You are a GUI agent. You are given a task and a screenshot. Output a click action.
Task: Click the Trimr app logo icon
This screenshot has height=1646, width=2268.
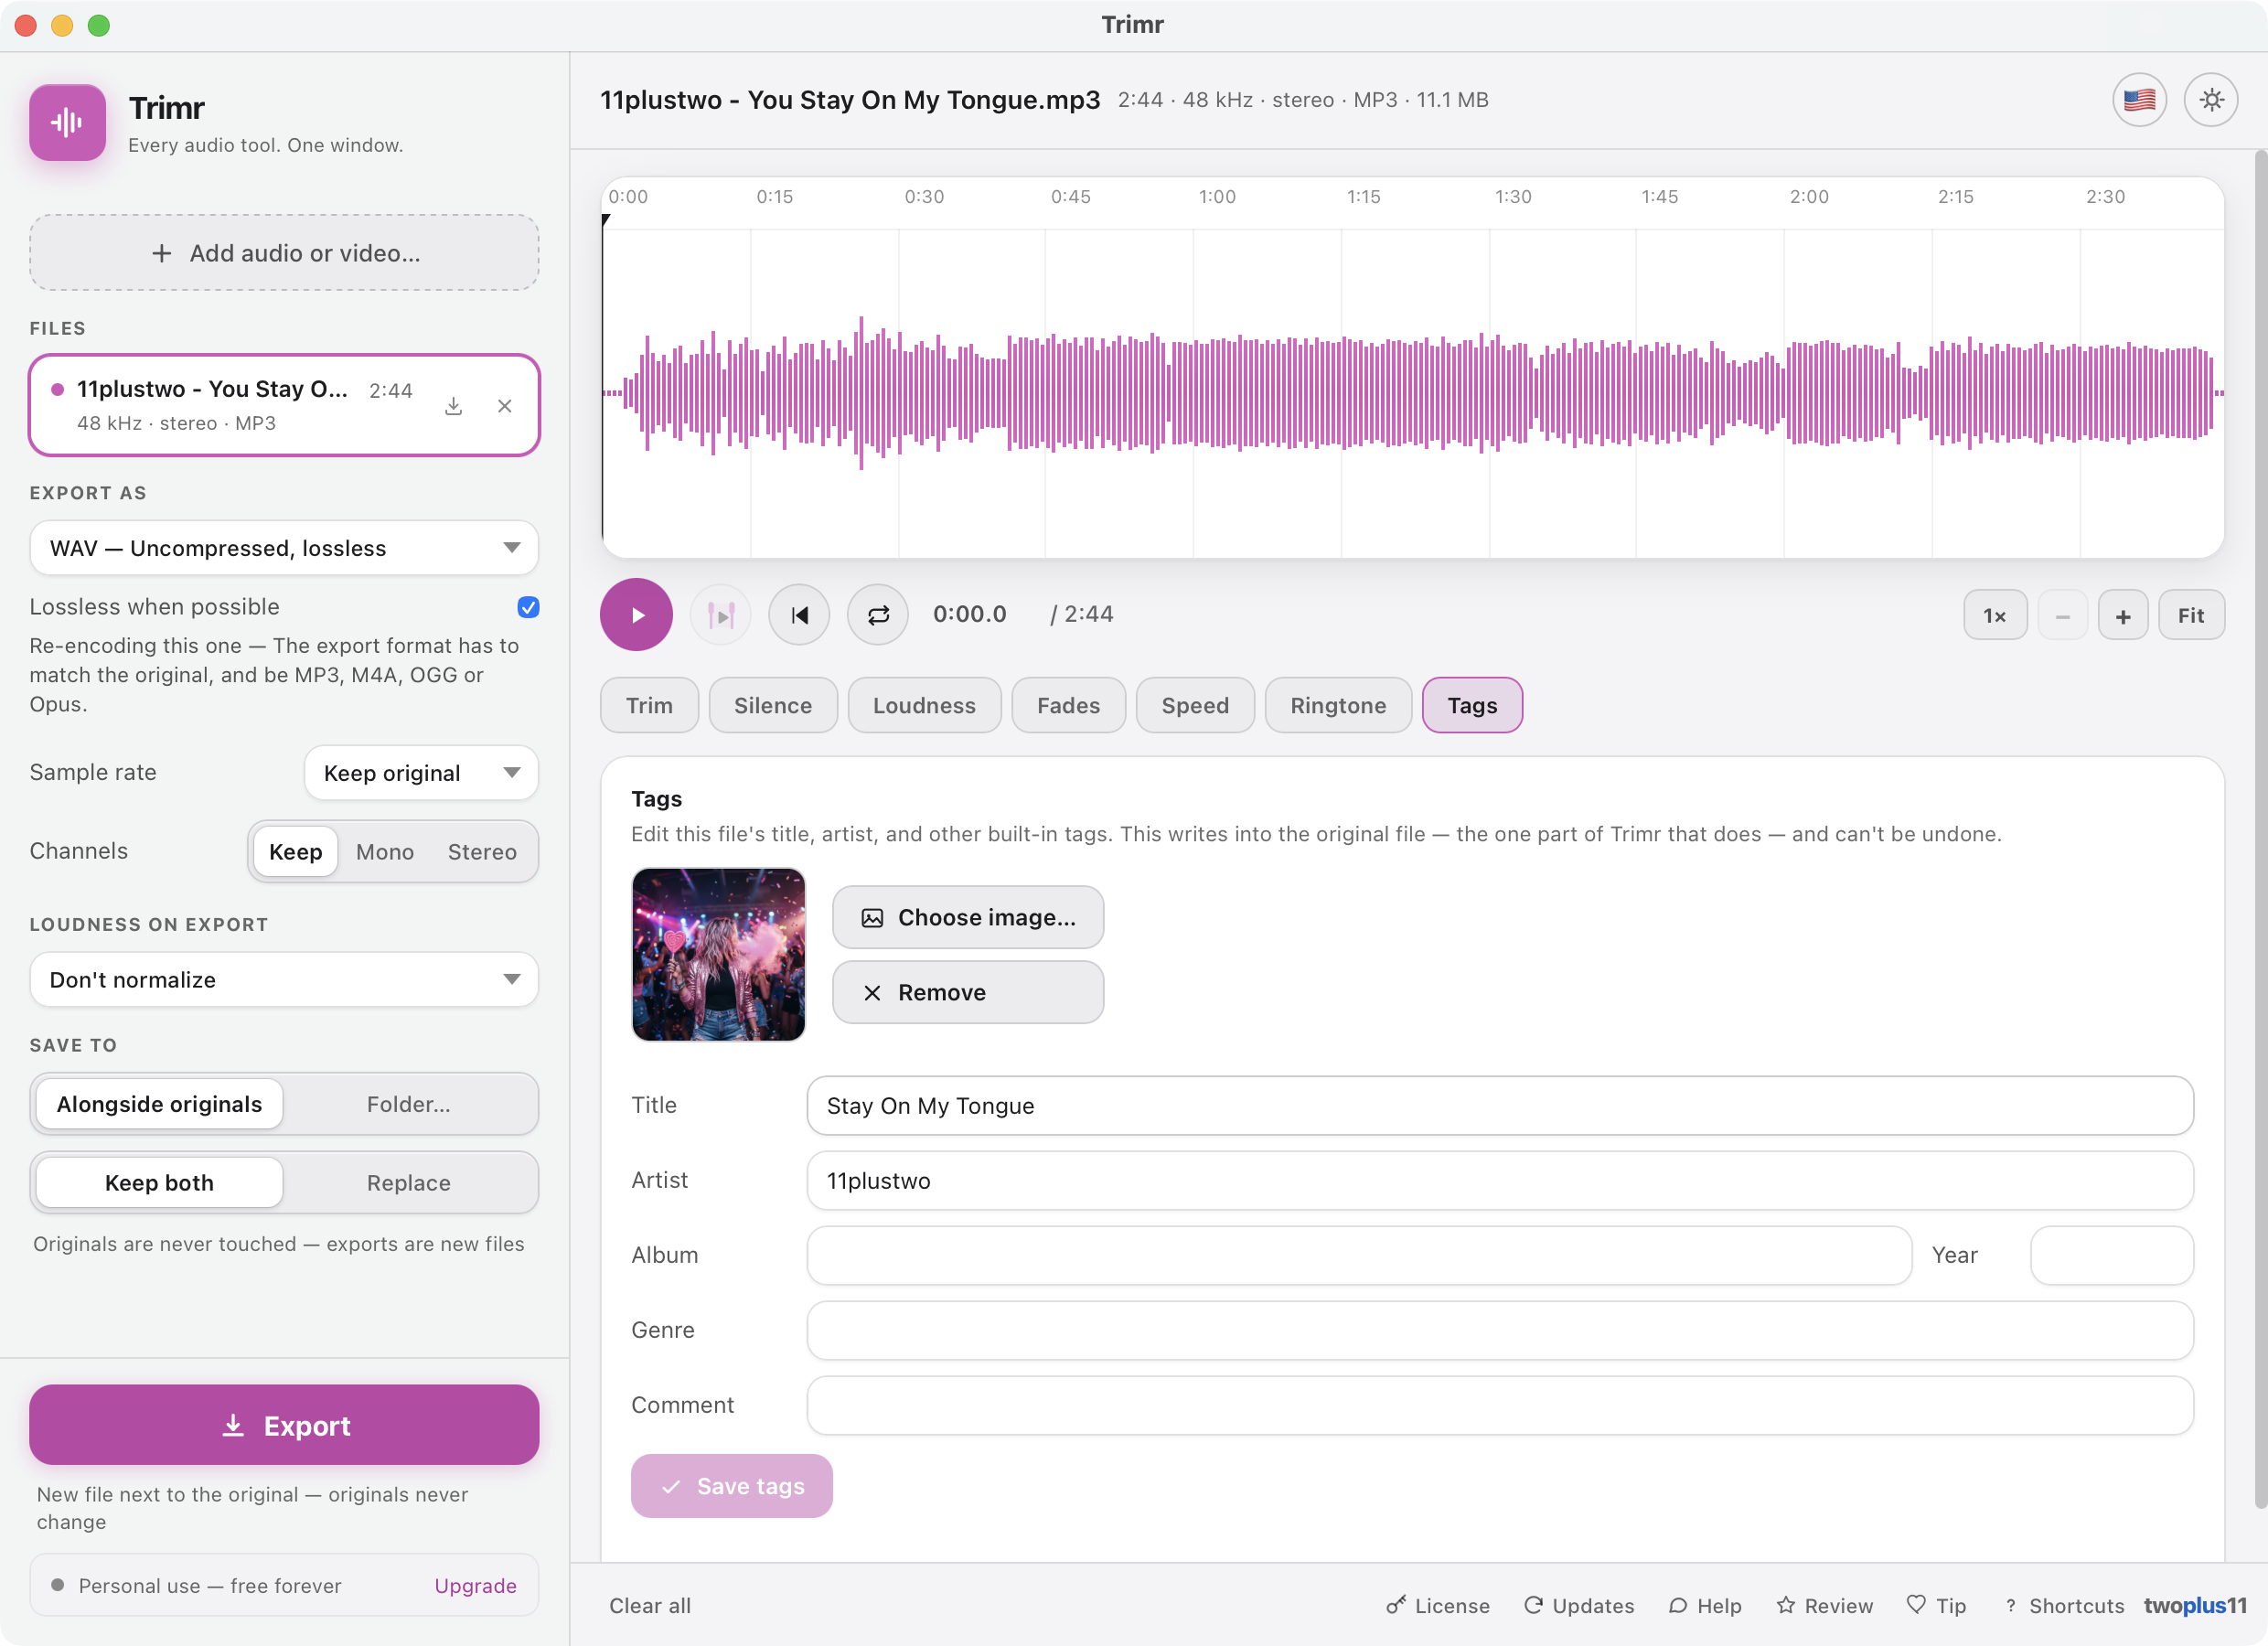pyautogui.click(x=67, y=122)
